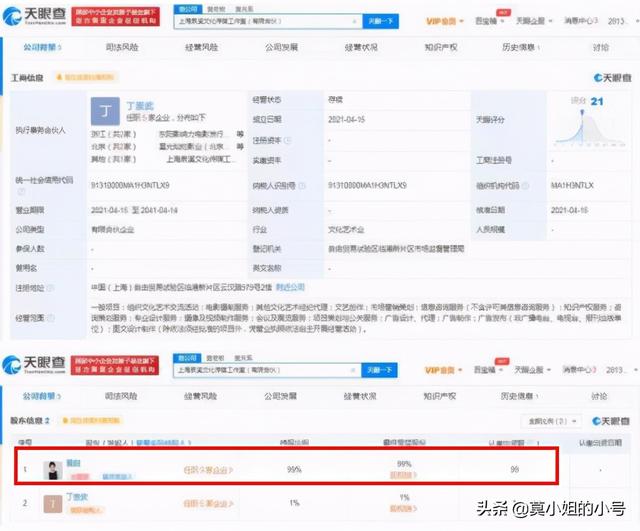Expand VIP会员 dropdown on 工商信息 page
The height and width of the screenshot is (531, 640).
445,21
